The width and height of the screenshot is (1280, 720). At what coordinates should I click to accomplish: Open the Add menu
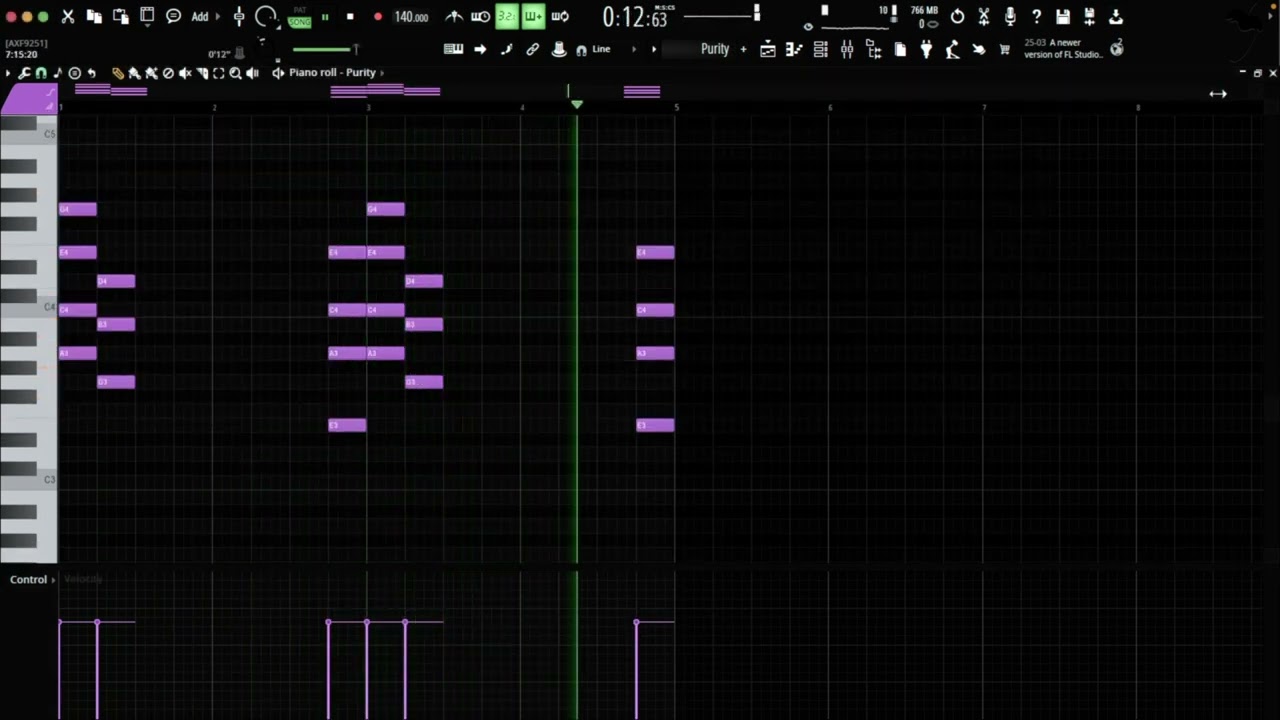tap(200, 17)
